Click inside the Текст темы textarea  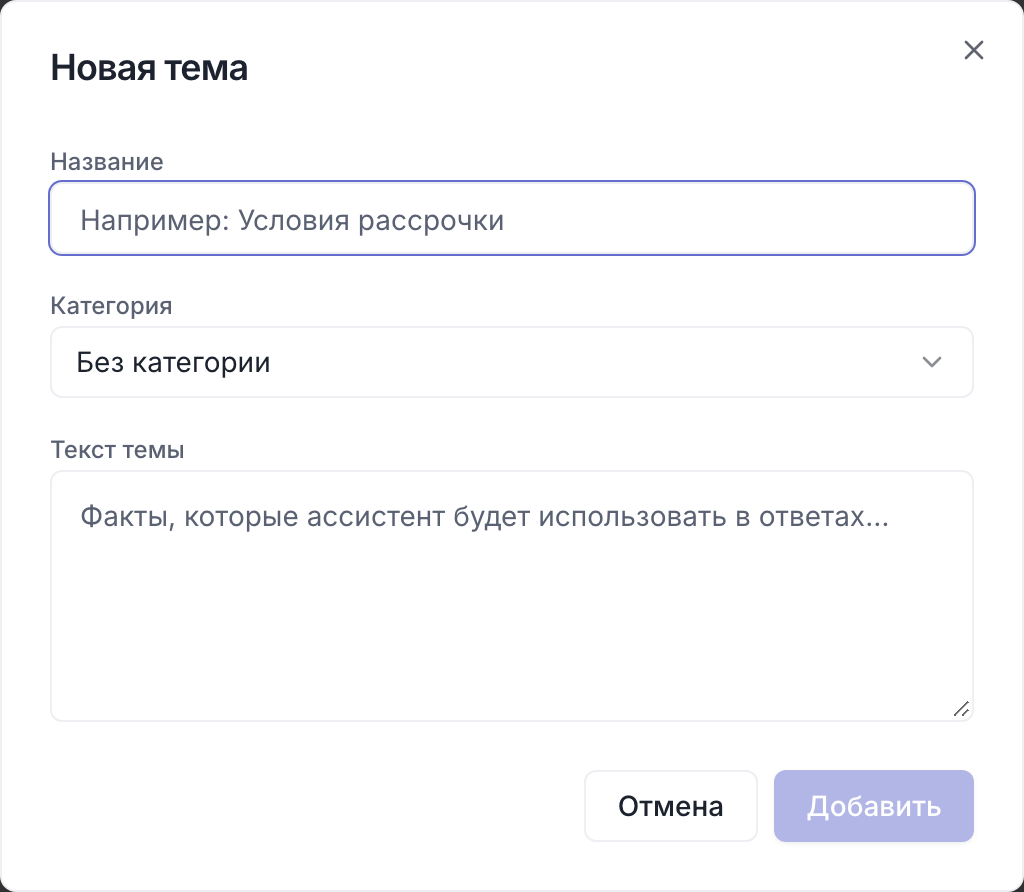(512, 596)
